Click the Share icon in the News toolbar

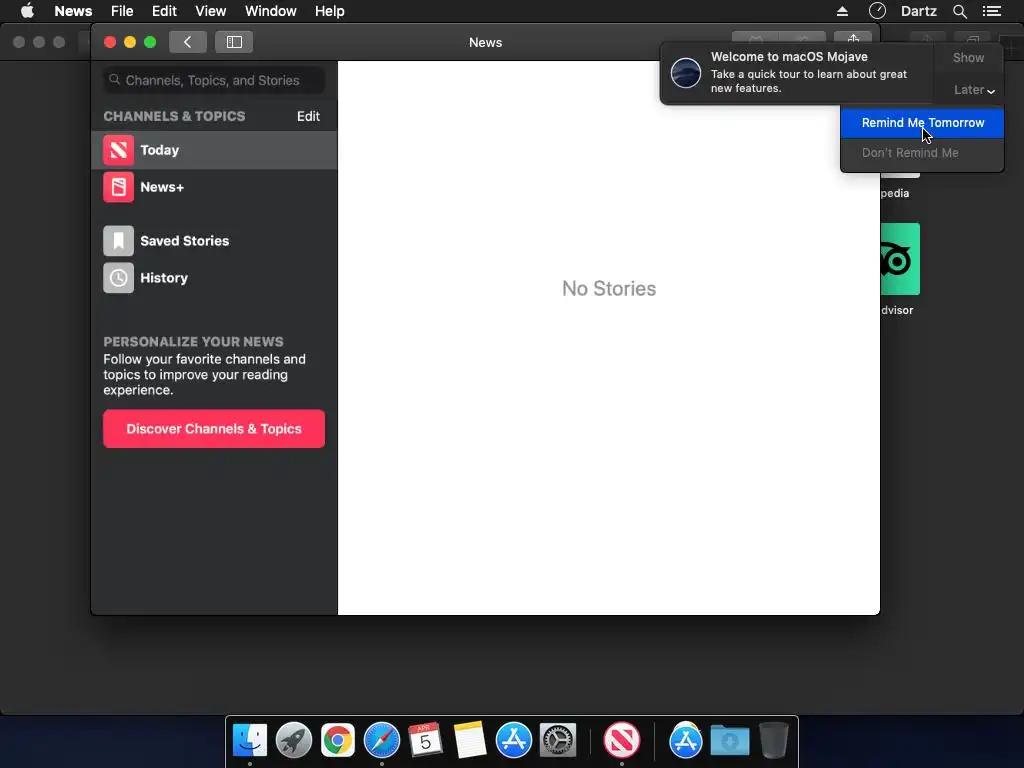click(853, 37)
